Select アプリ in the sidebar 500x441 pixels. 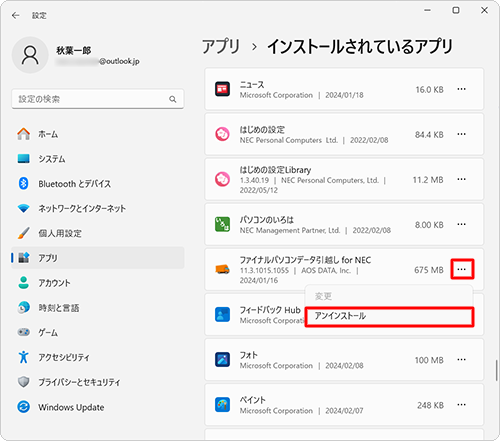pyautogui.click(x=98, y=258)
